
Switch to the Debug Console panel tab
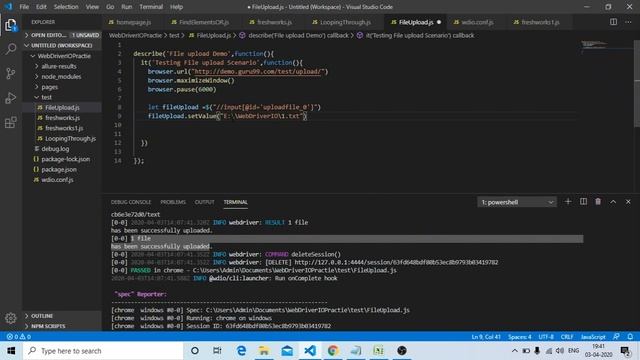coord(131,202)
